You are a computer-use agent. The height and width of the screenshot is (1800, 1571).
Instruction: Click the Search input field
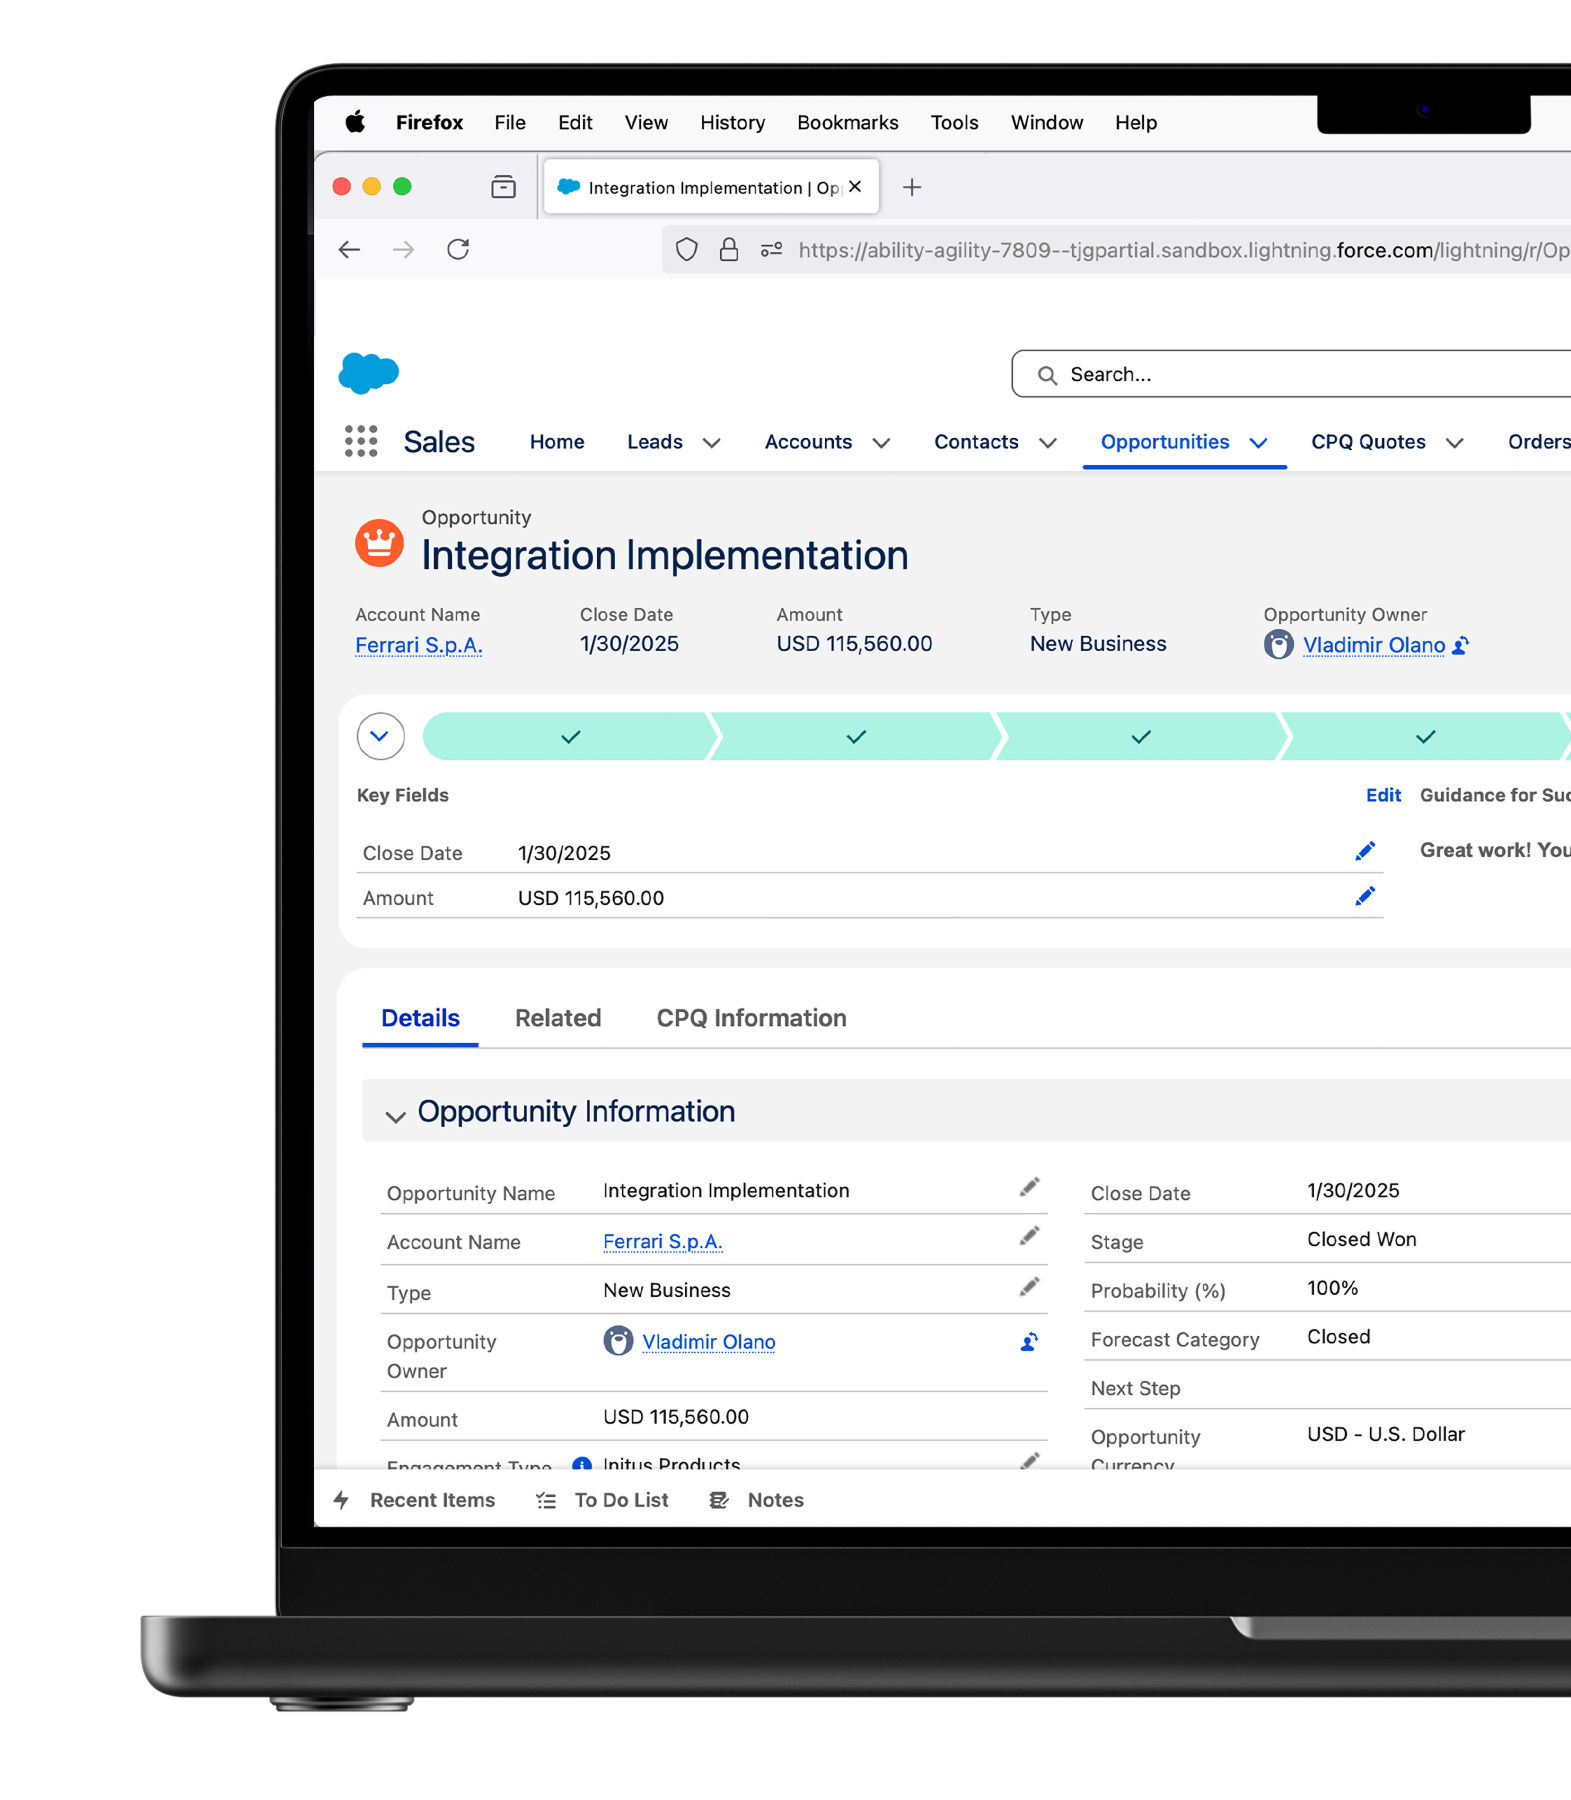click(1300, 374)
